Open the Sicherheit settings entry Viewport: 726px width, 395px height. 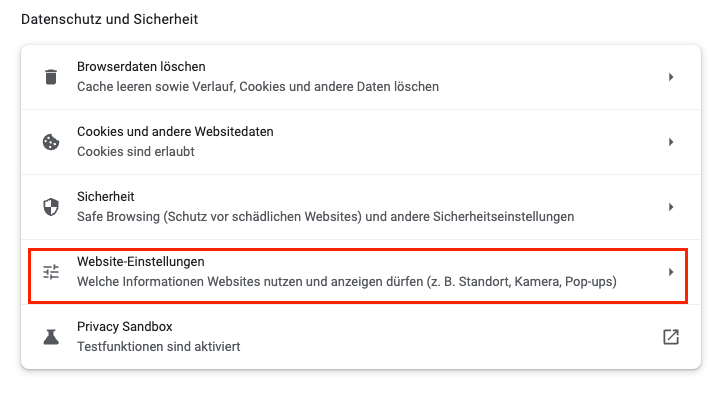[x=361, y=207]
